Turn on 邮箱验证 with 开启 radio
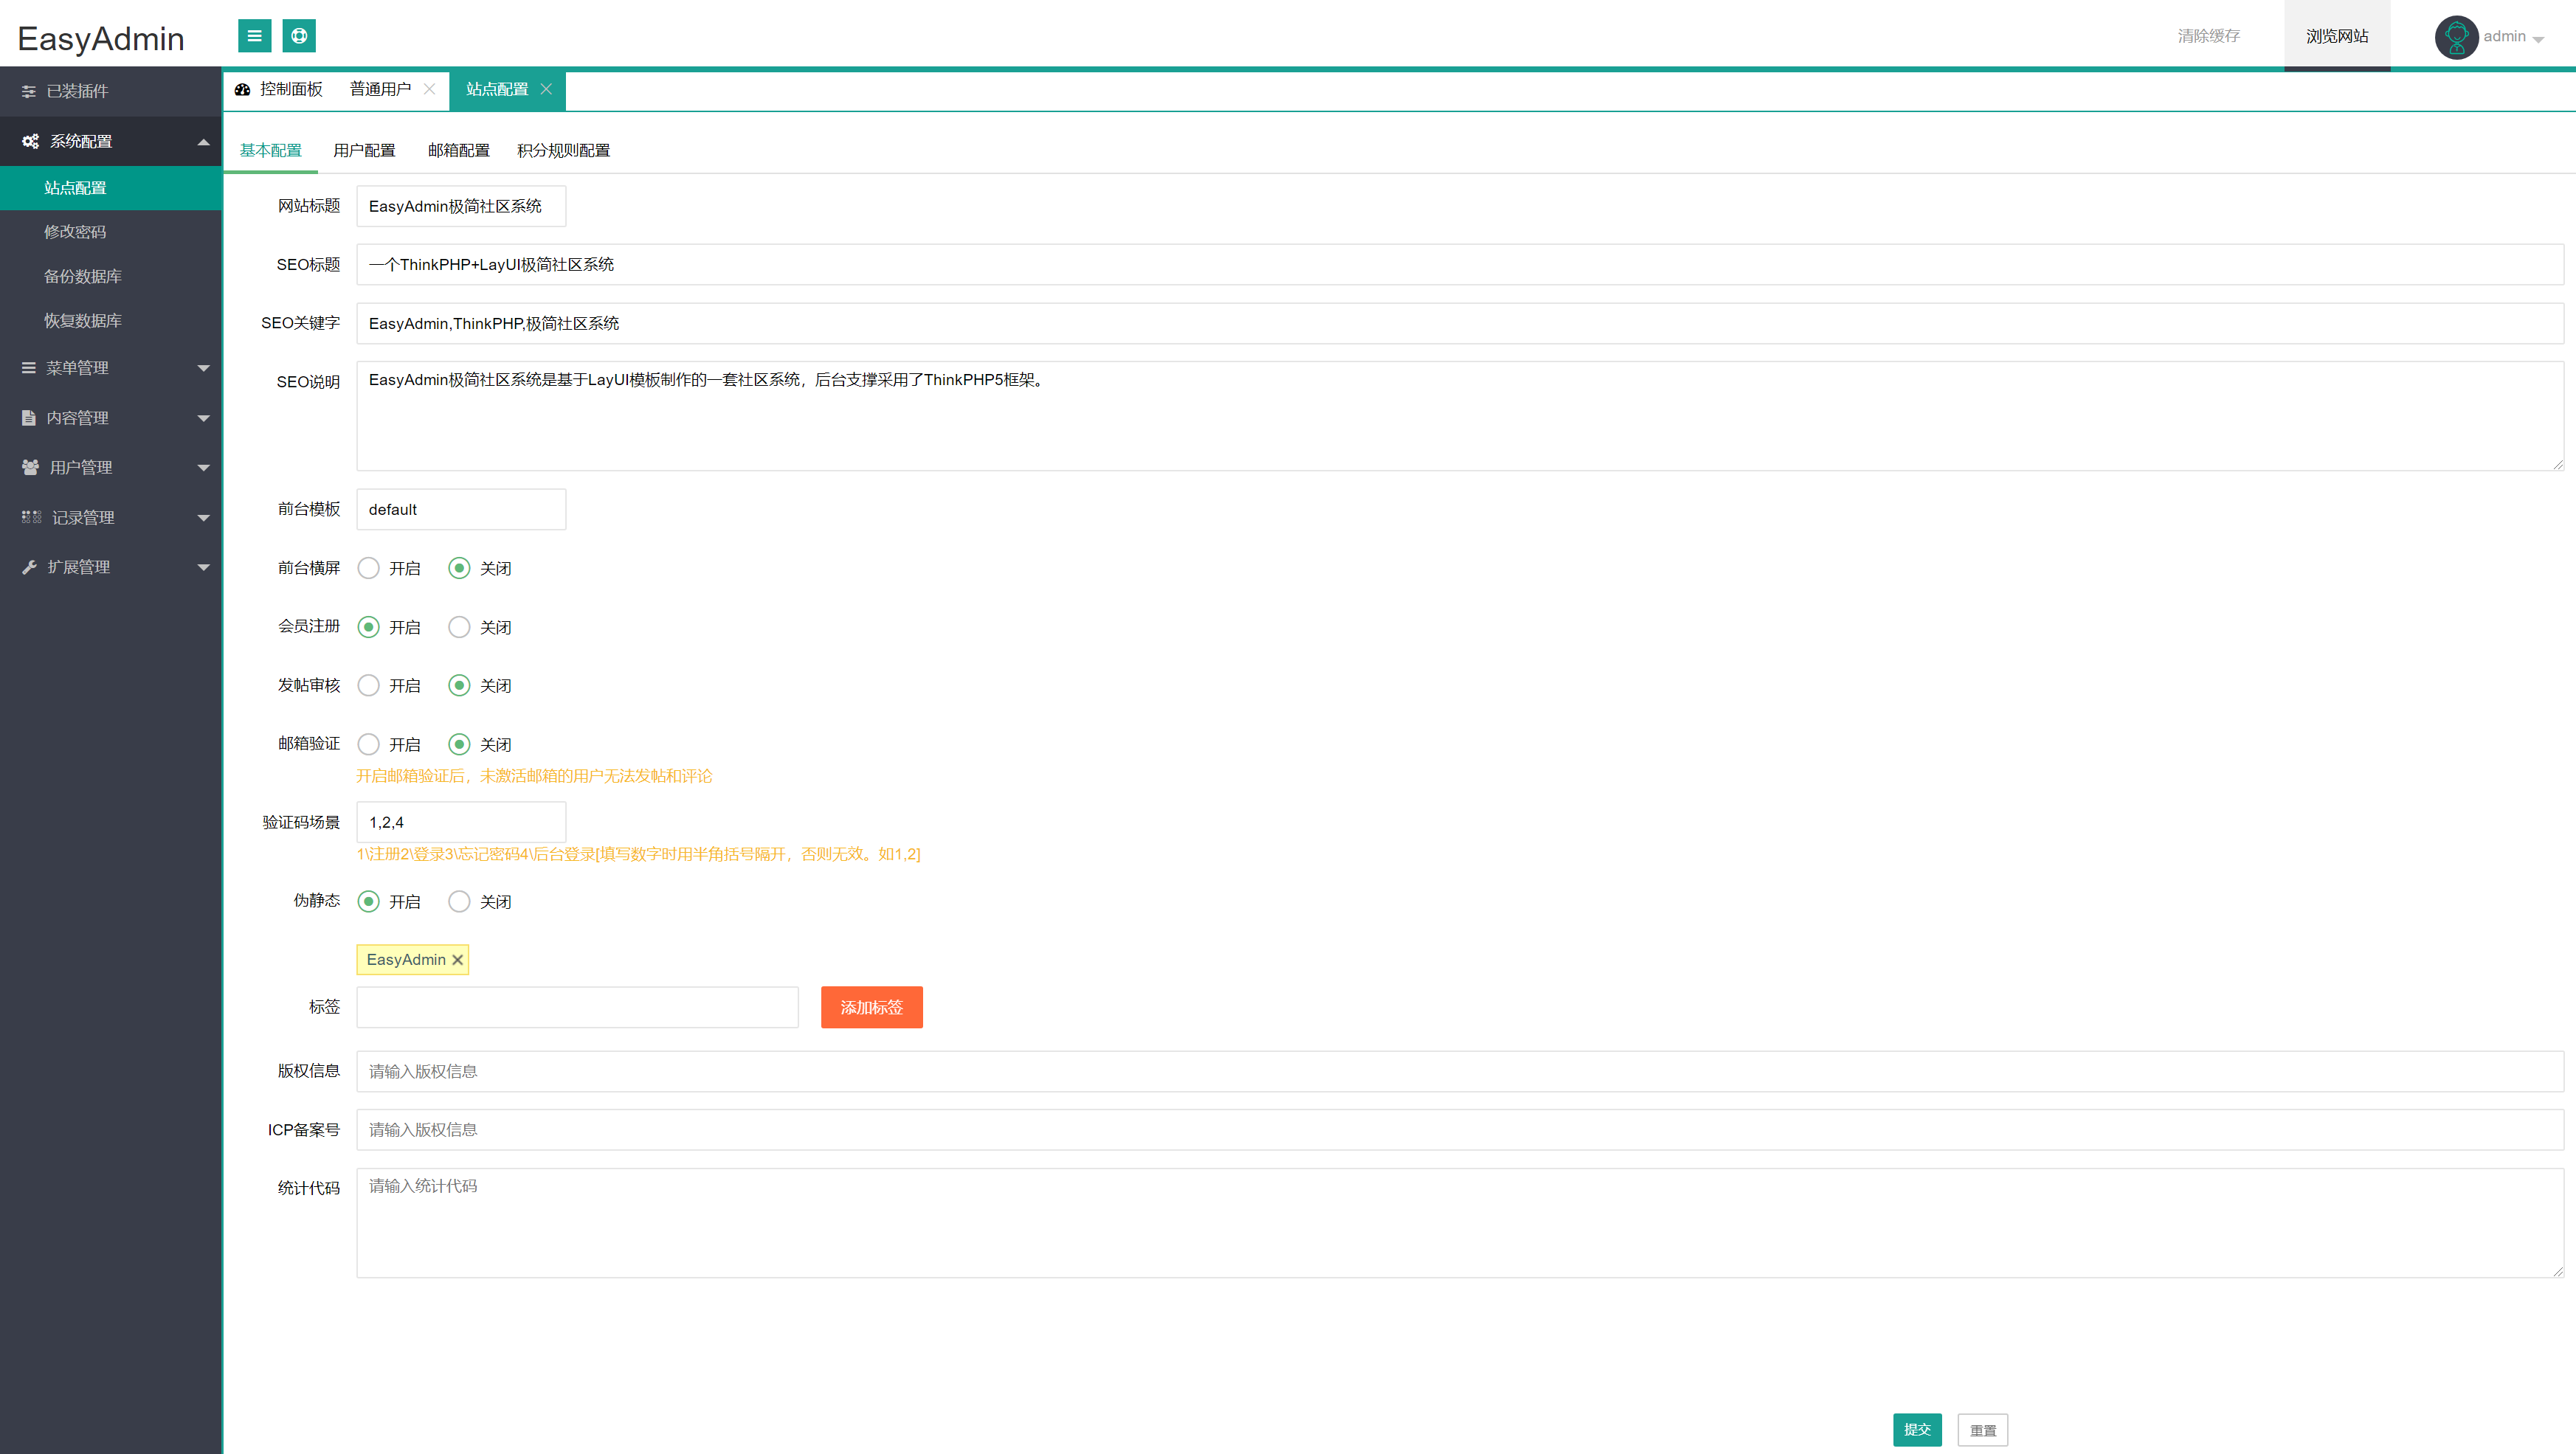The image size is (2576, 1454). [x=369, y=744]
